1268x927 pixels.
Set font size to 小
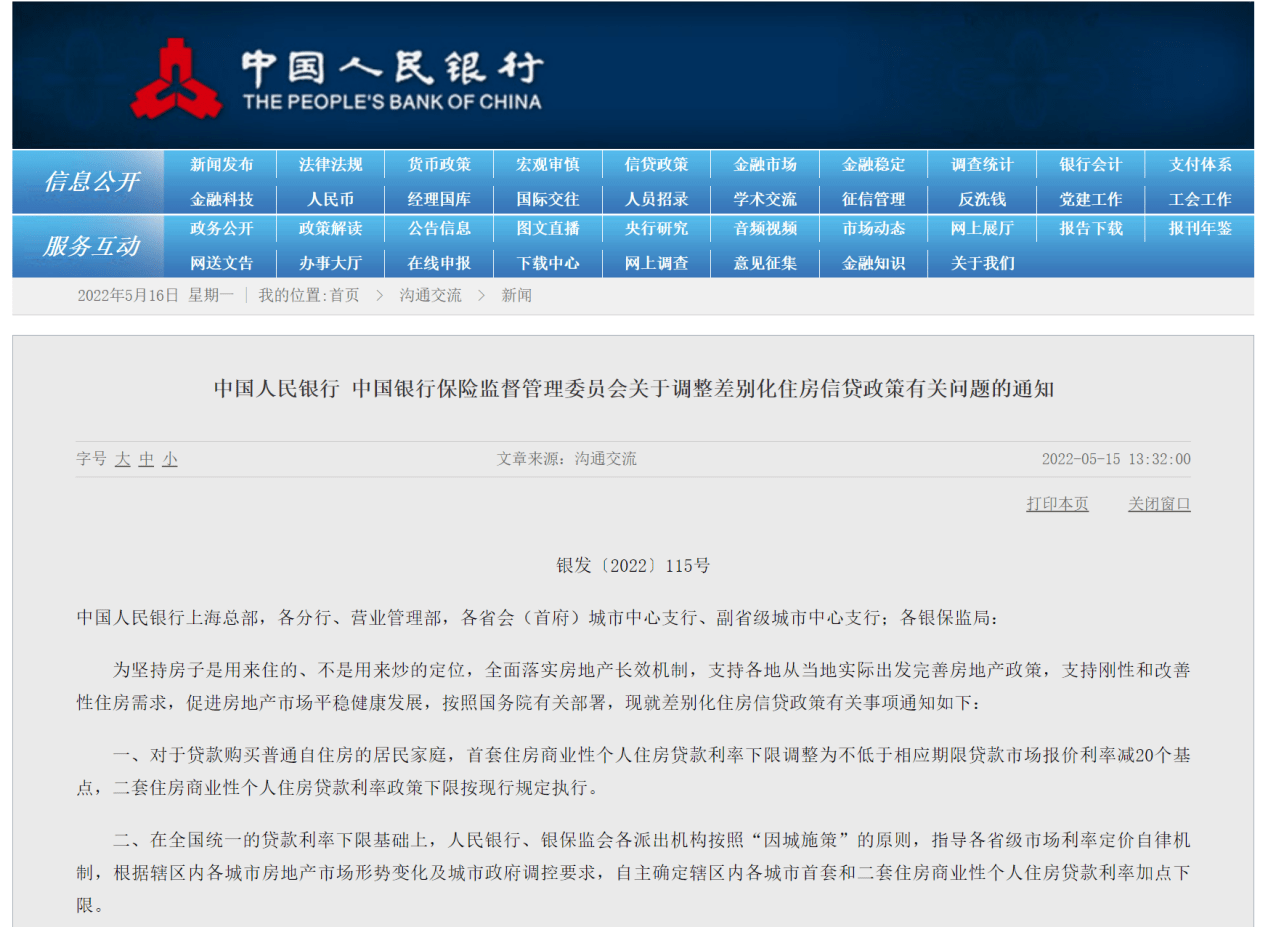point(170,459)
